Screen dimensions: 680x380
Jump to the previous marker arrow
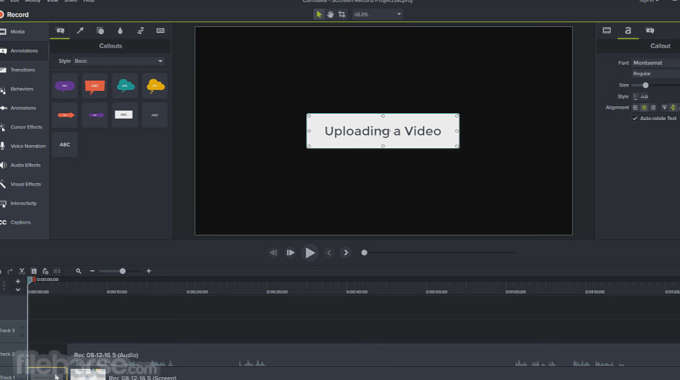(329, 252)
